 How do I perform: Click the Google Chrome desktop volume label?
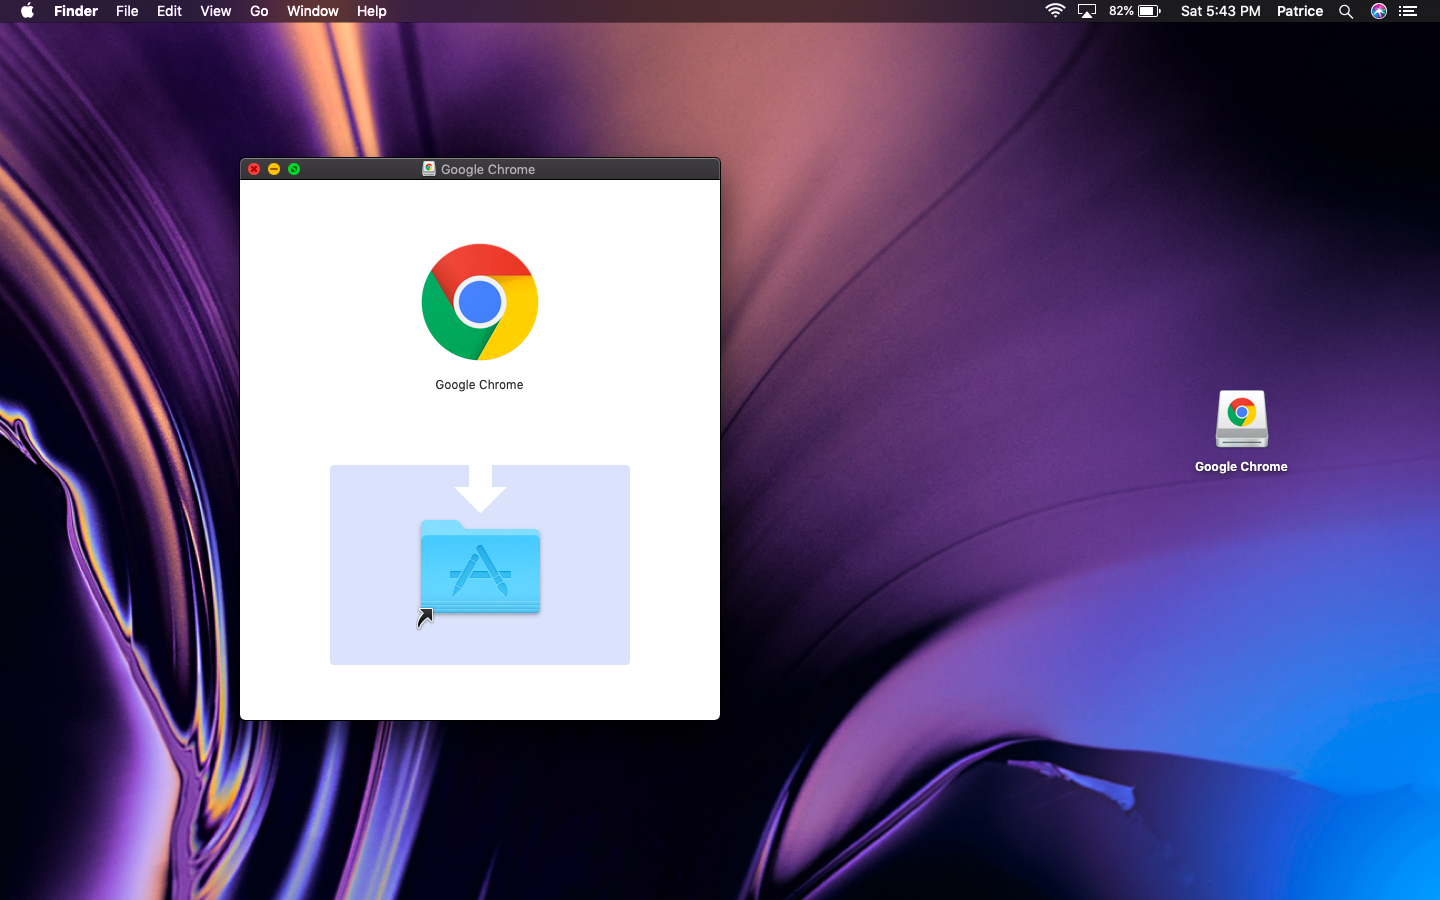(1241, 467)
